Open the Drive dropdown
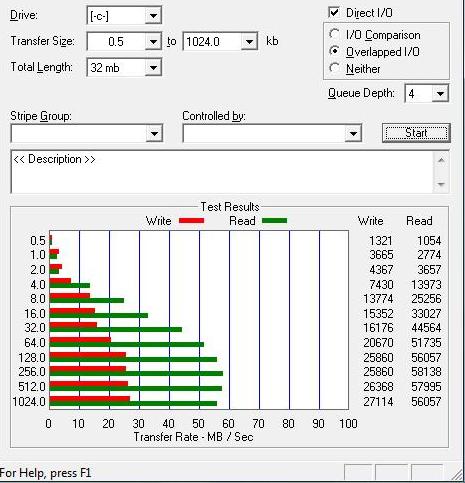Viewport: 465px width, 483px height. [153, 16]
